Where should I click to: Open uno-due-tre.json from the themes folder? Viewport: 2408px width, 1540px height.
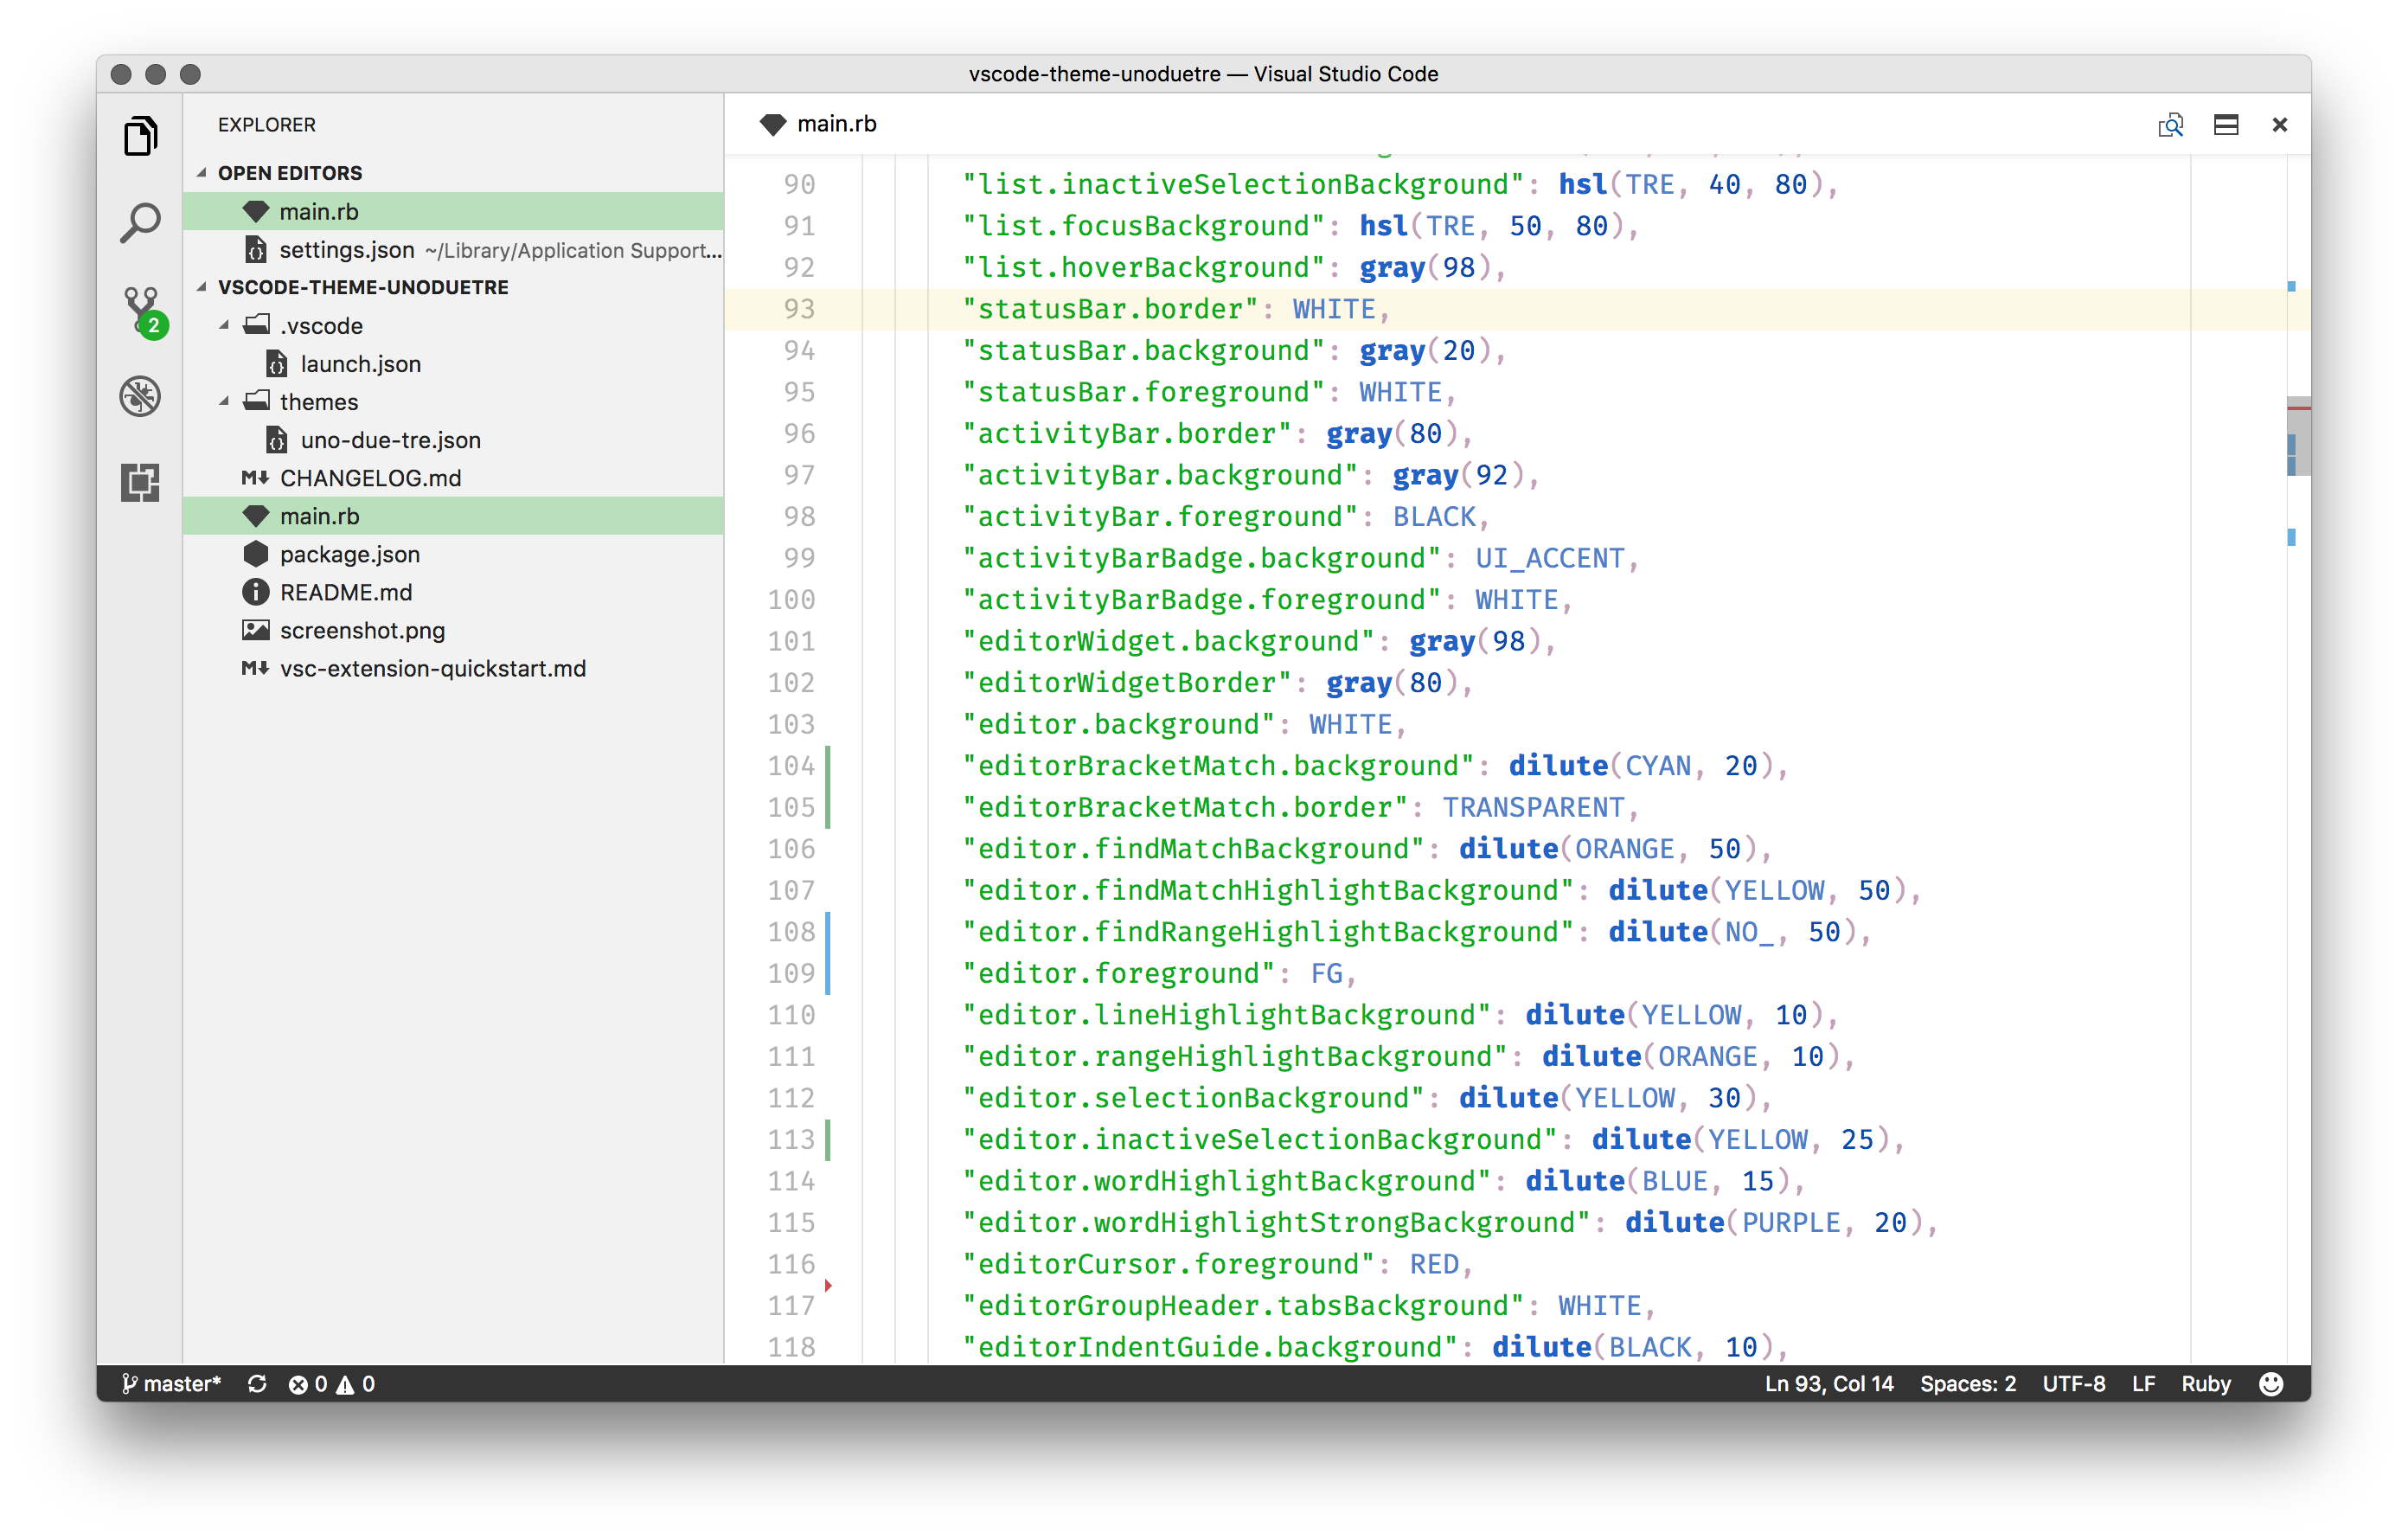391,439
